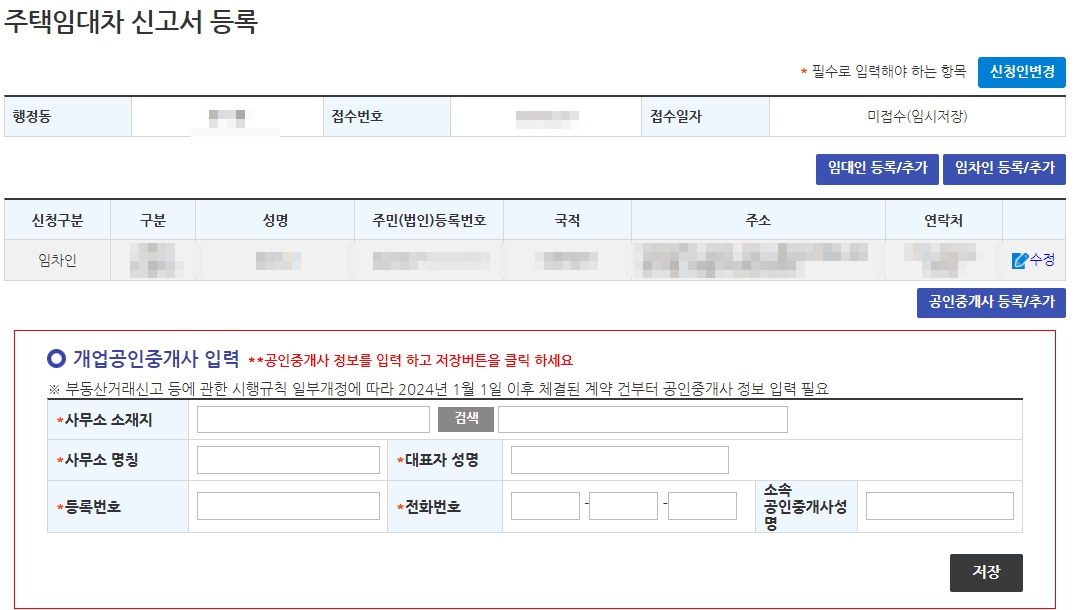This screenshot has width=1080, height=610.
Task: Click the first 전화번호 segment field
Action: click(x=543, y=507)
